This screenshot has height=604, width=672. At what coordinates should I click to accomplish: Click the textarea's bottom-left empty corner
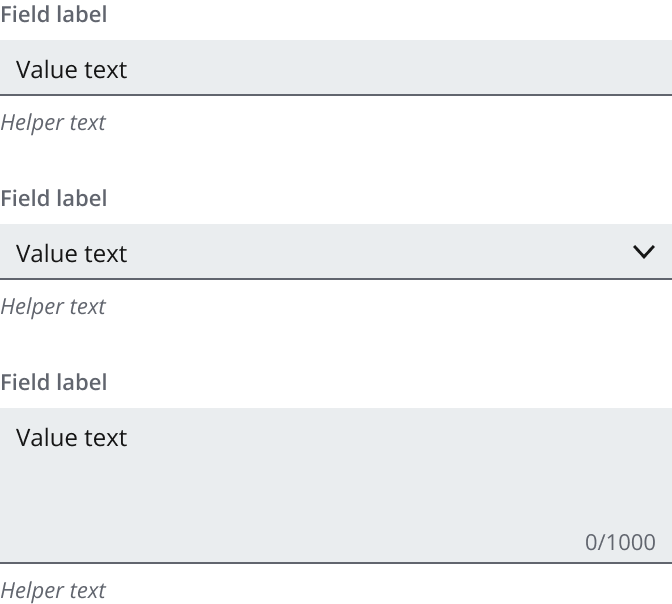coord(30,540)
